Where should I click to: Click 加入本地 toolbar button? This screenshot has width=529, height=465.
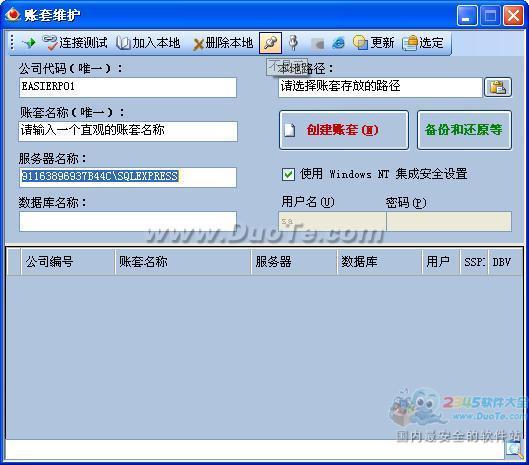[x=148, y=43]
